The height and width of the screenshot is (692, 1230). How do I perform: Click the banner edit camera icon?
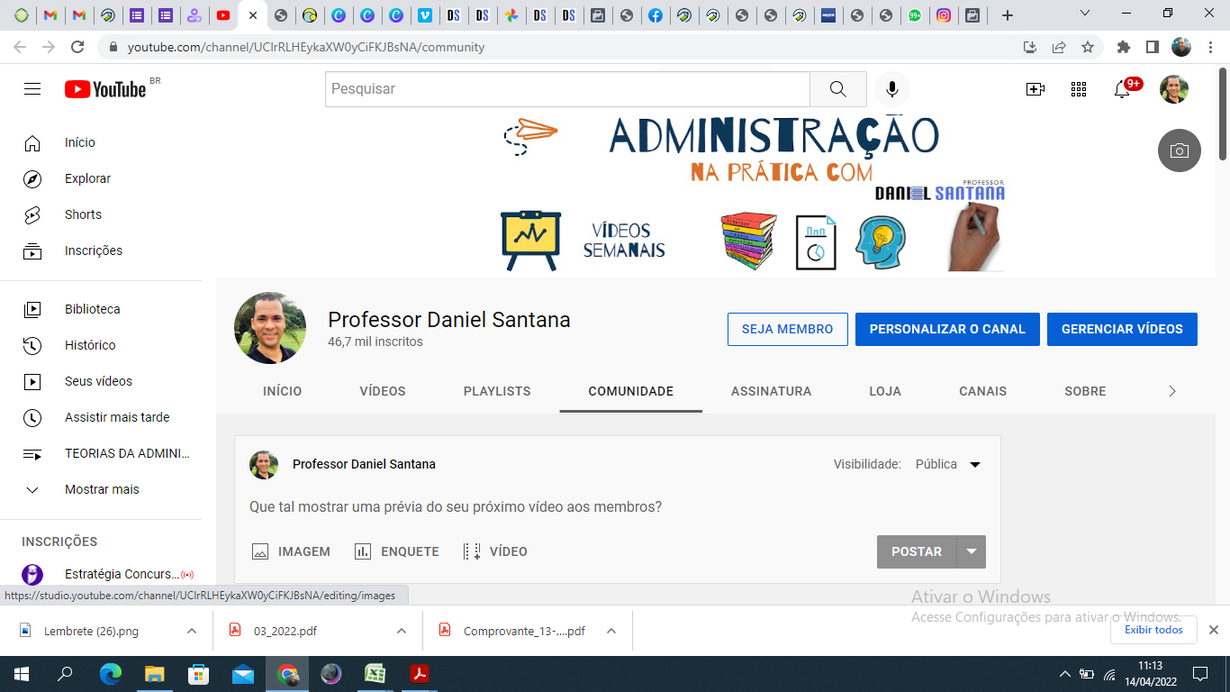click(x=1179, y=151)
